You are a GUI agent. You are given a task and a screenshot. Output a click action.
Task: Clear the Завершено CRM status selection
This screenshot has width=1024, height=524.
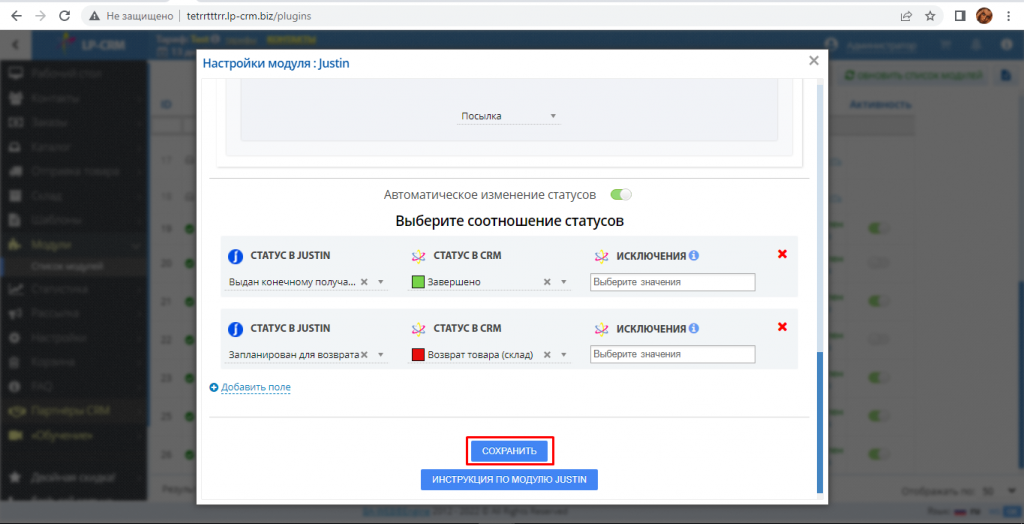pos(547,282)
